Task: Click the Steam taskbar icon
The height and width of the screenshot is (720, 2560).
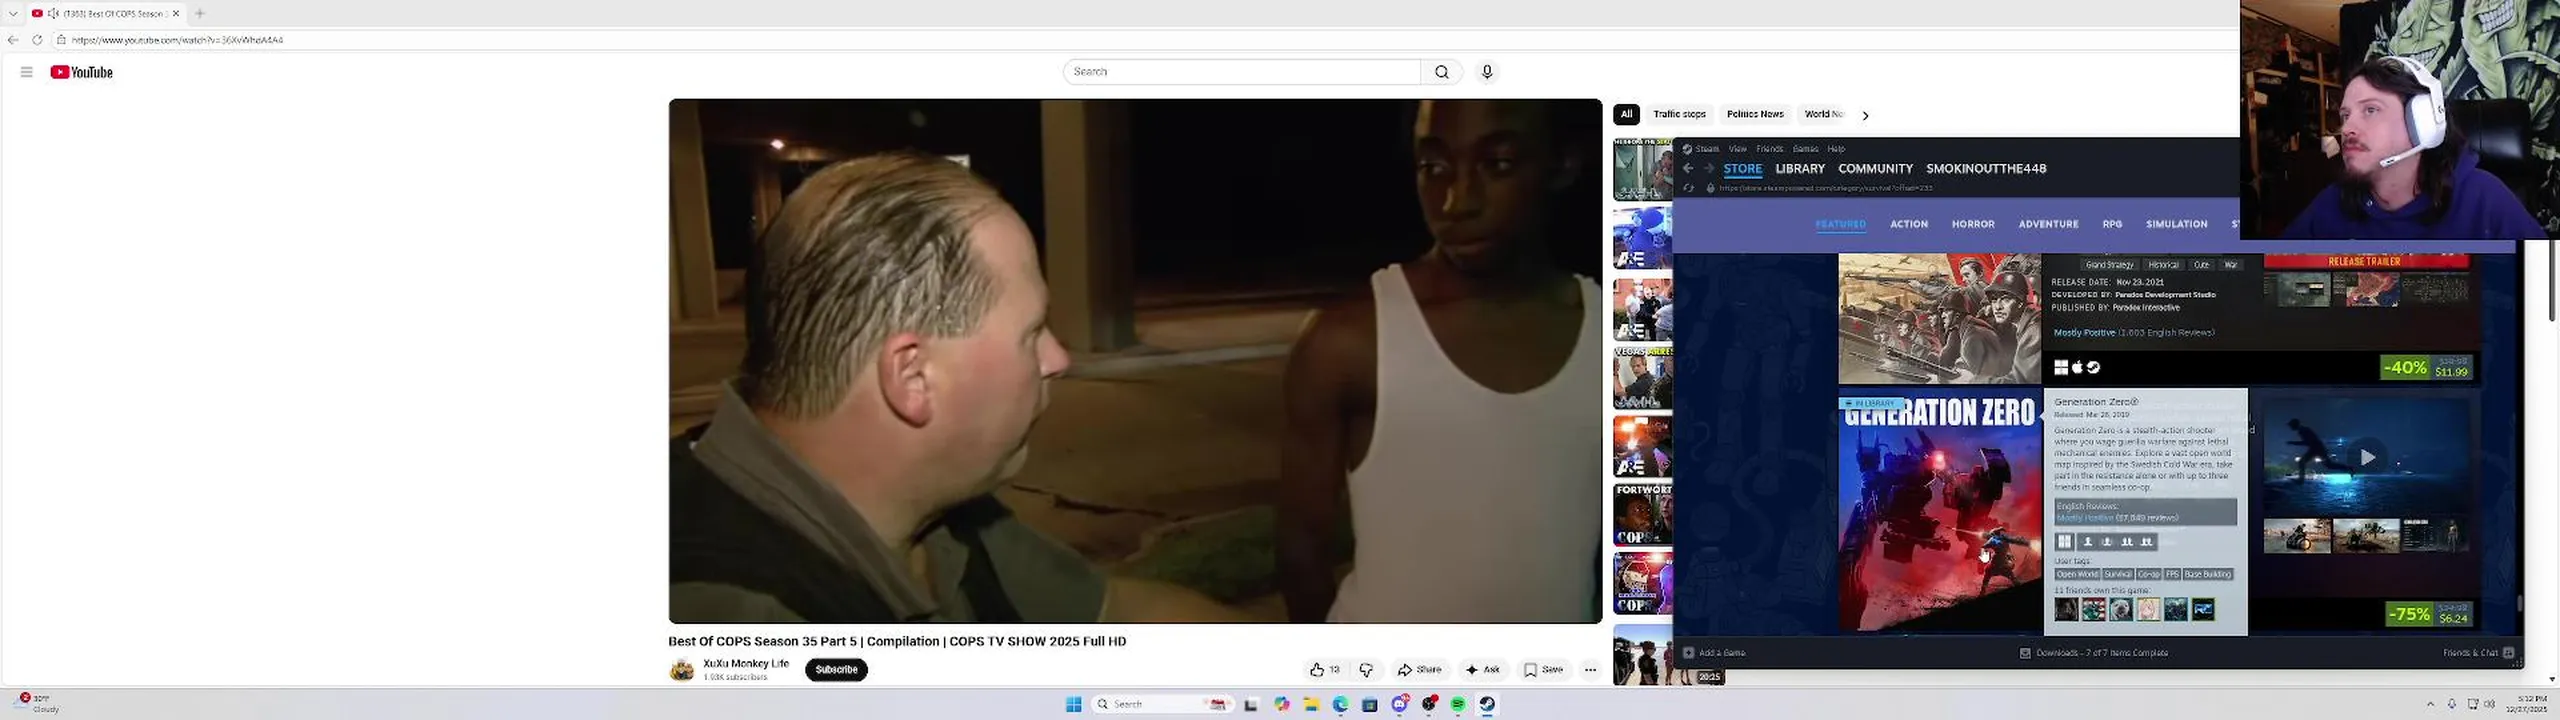Action: 1487,704
